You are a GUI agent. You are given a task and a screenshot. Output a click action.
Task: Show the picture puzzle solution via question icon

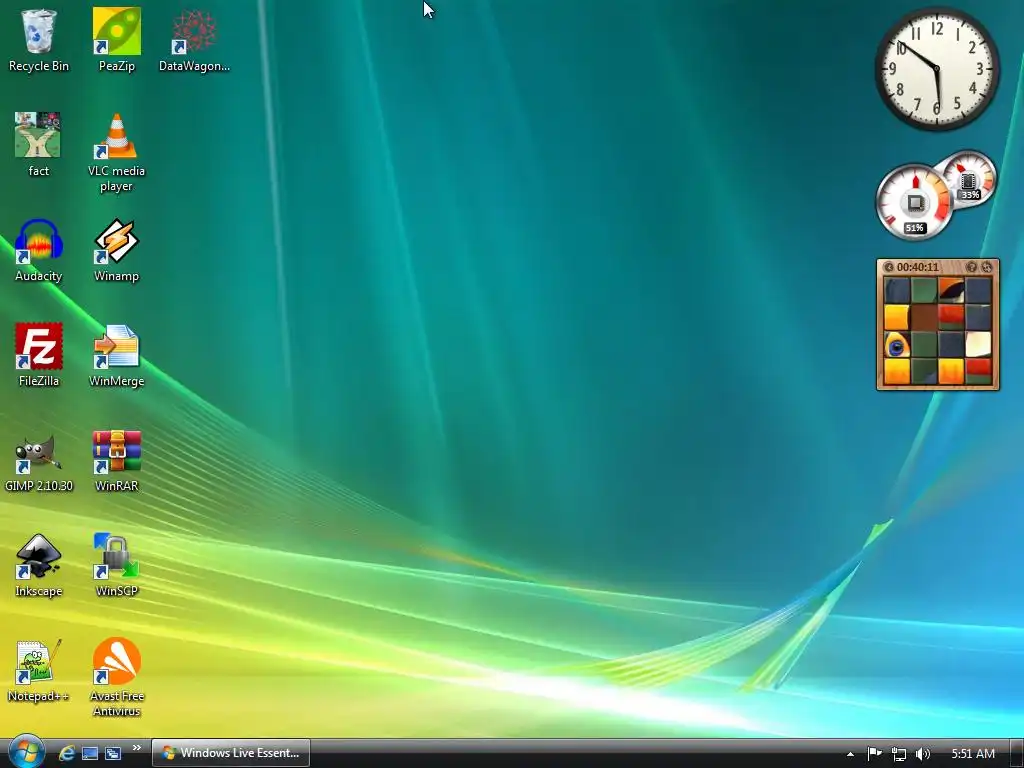(971, 267)
